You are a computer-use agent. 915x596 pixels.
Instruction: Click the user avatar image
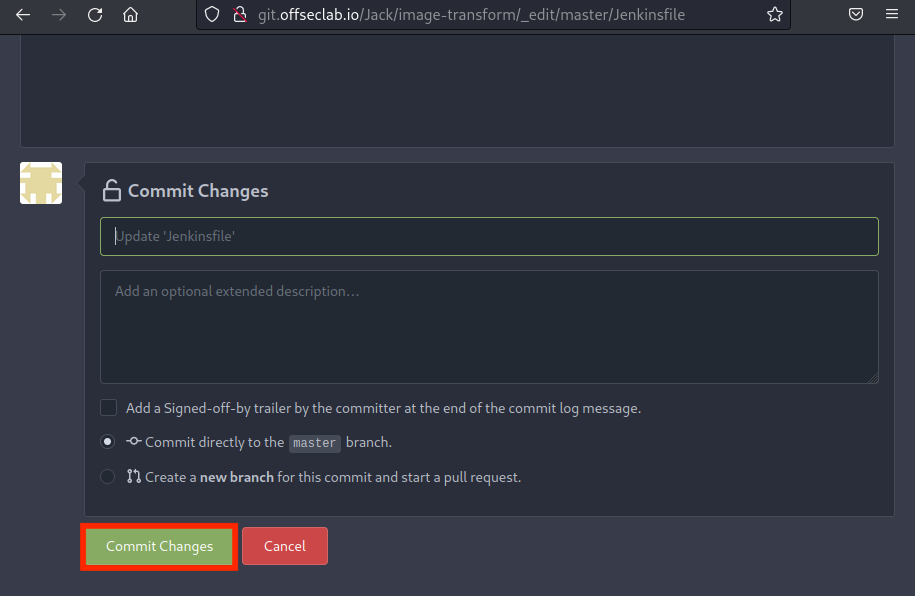(x=41, y=183)
